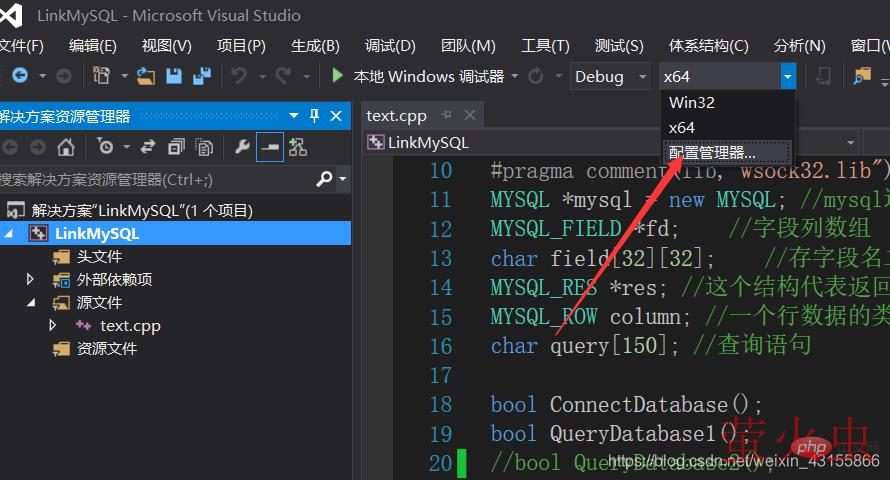Switch to the text.cpp editor tab
This screenshot has width=890, height=480.
(x=396, y=115)
